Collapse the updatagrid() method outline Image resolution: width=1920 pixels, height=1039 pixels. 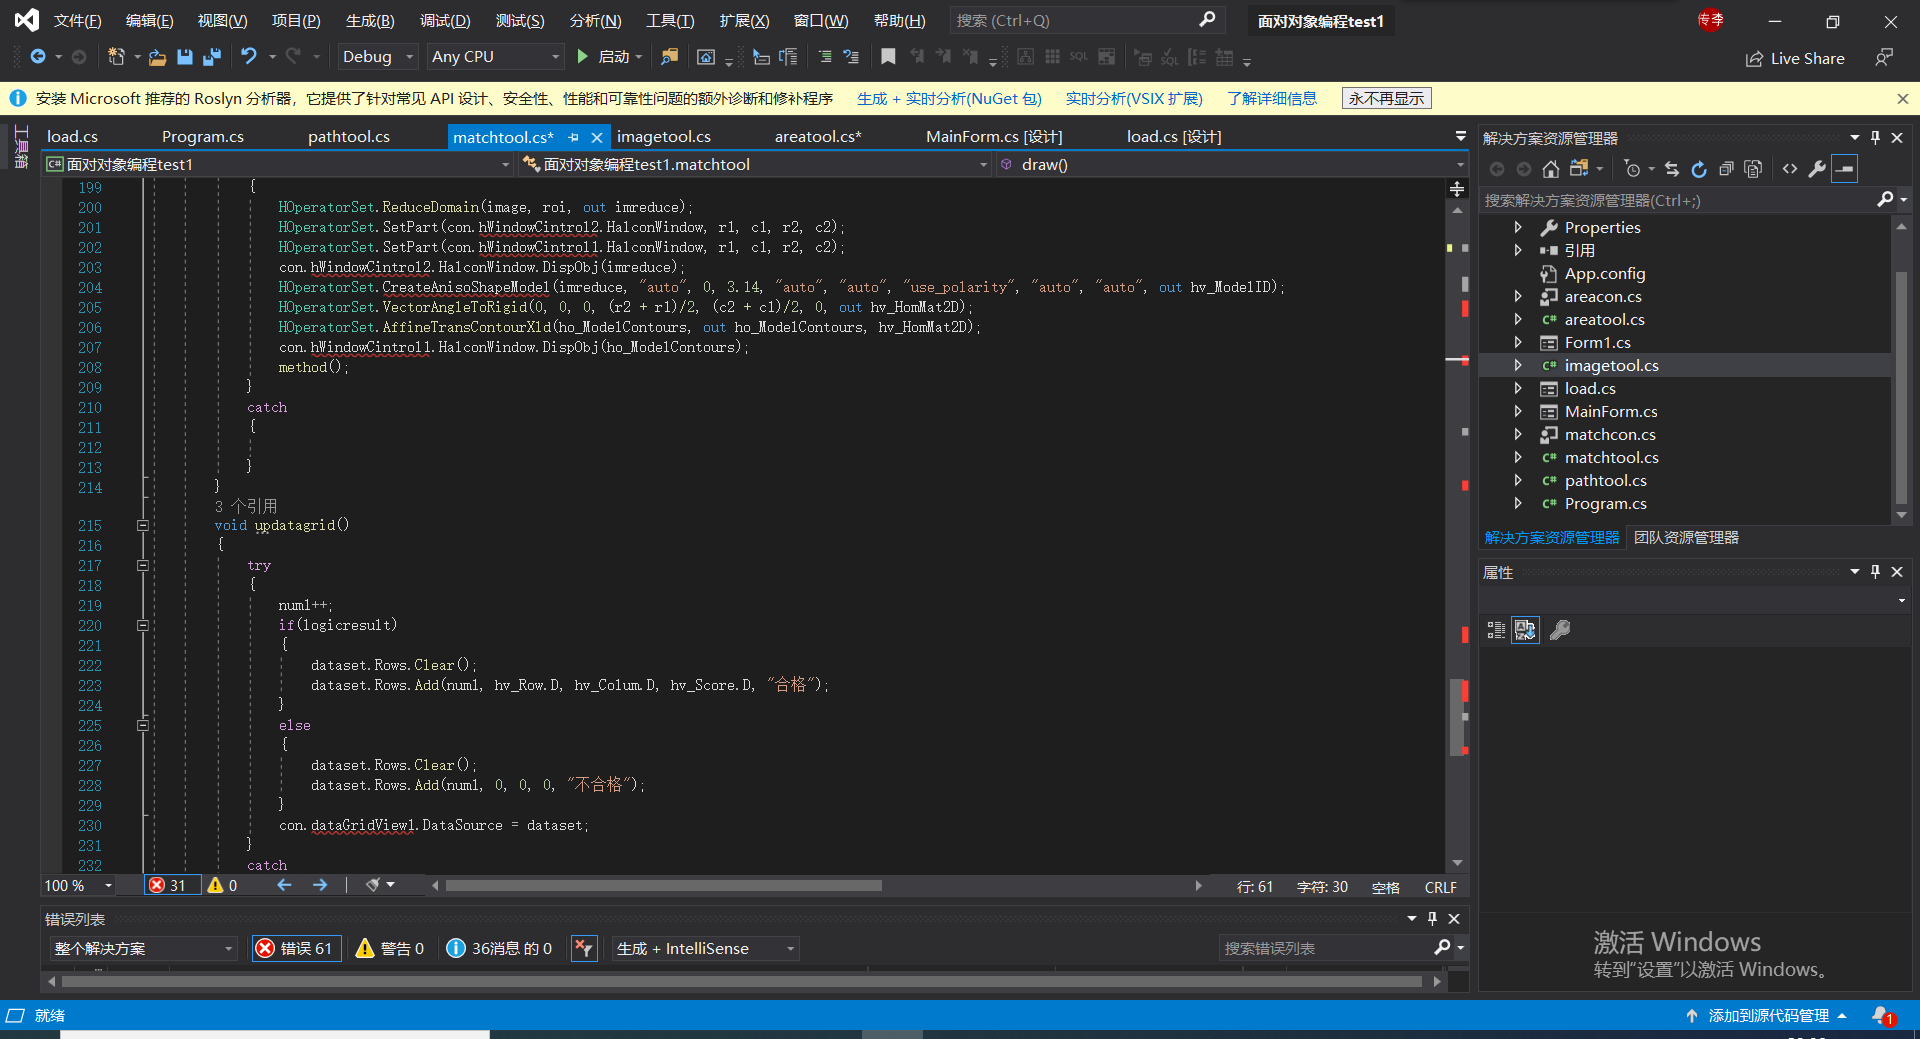coord(143,526)
